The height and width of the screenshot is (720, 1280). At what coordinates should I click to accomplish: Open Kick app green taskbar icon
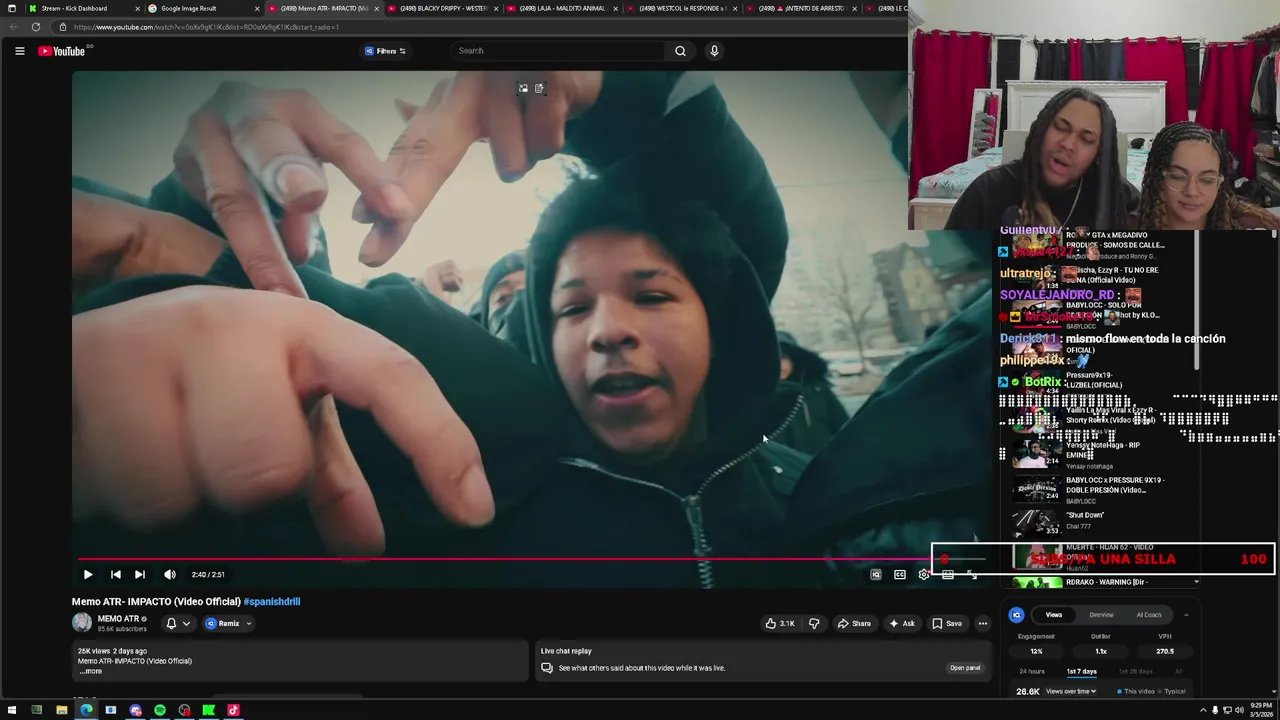point(208,710)
